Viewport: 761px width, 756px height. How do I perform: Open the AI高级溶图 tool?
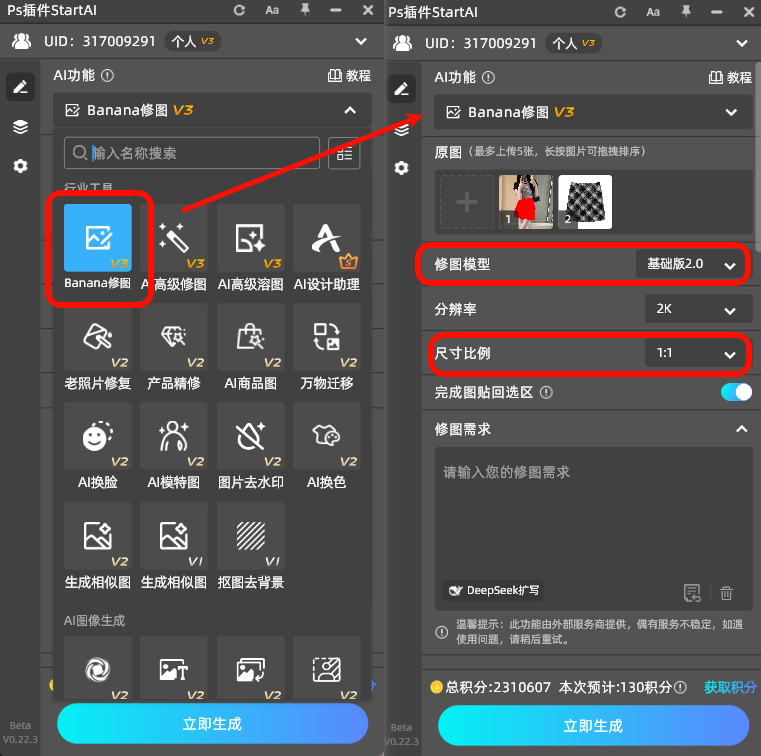pyautogui.click(x=250, y=238)
